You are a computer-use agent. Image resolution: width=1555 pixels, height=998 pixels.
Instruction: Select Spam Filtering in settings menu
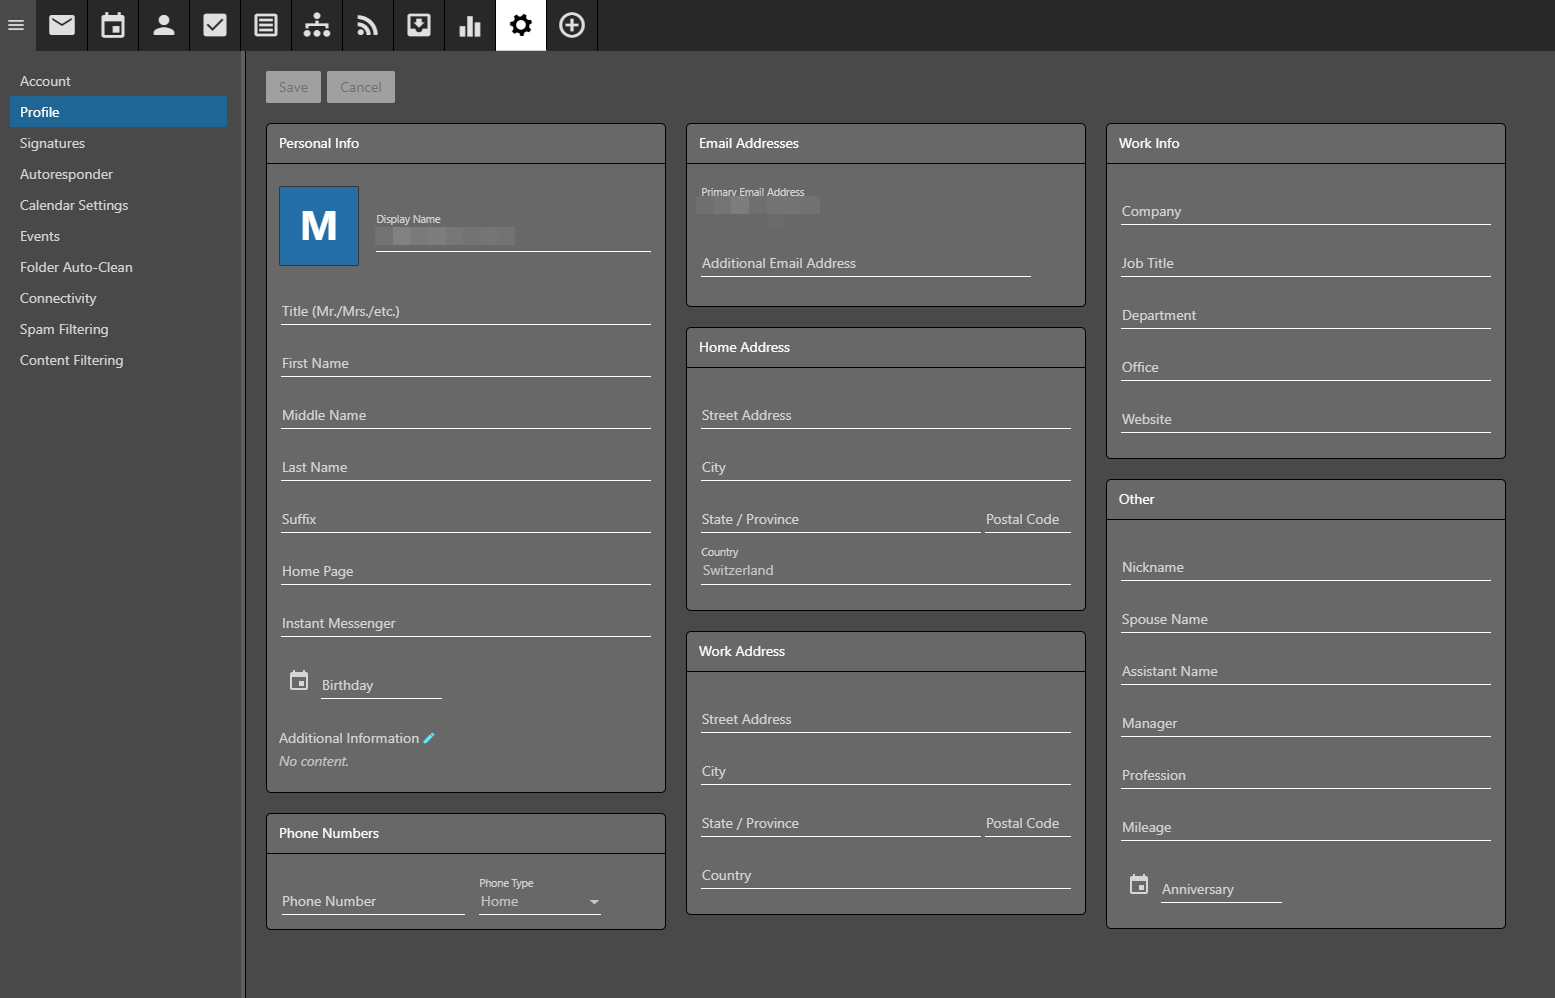[x=64, y=329]
